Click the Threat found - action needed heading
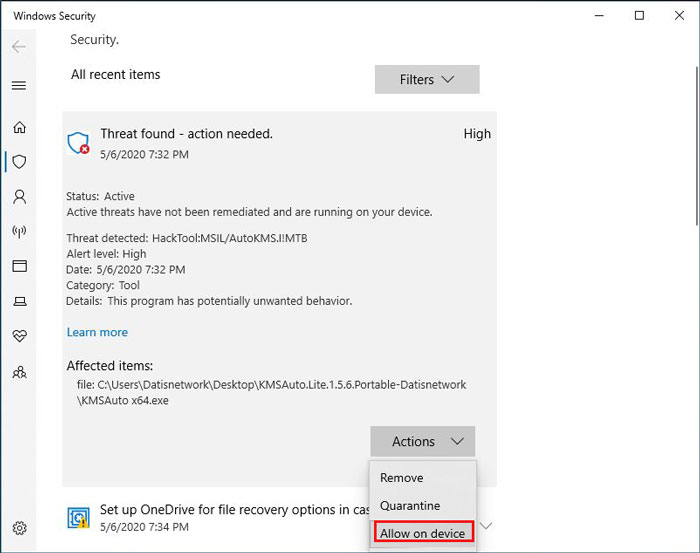 click(186, 133)
